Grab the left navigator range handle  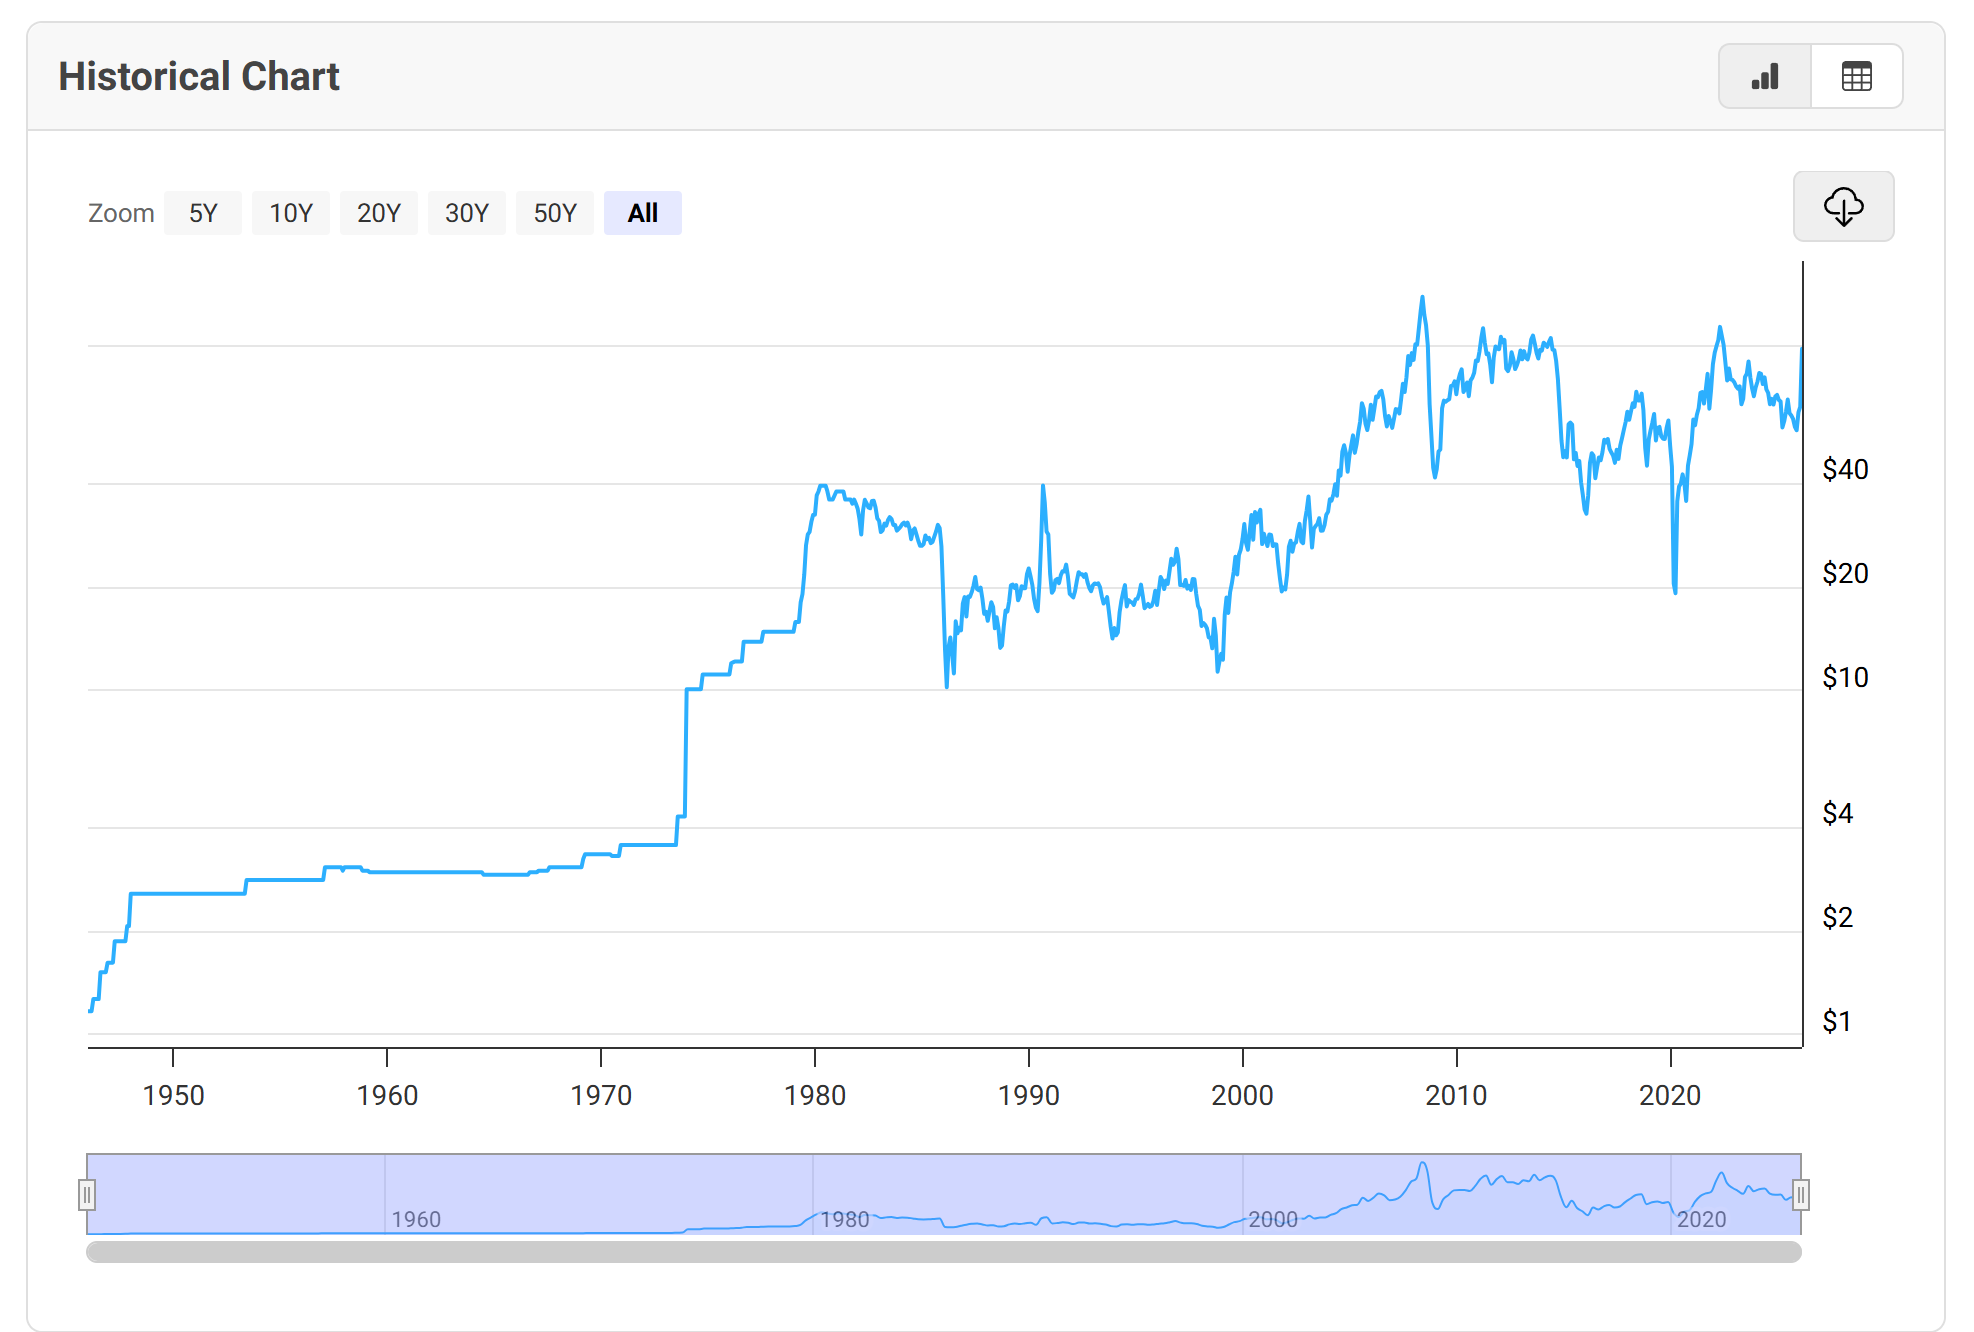[87, 1194]
